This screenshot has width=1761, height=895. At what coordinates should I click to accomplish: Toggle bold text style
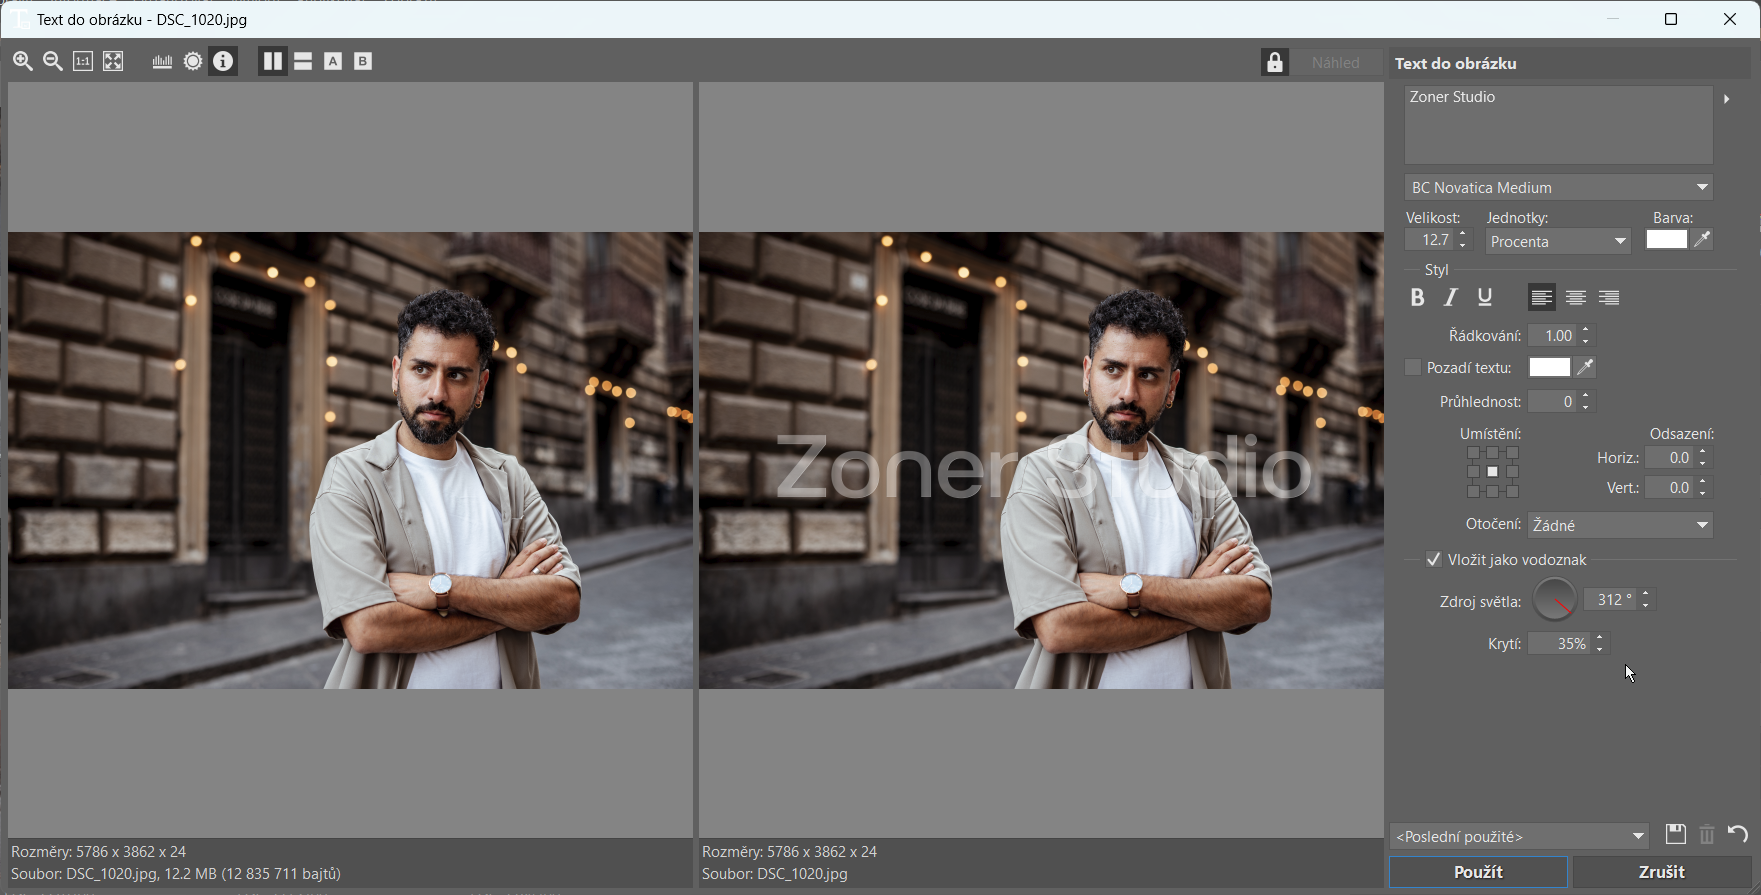(1417, 297)
